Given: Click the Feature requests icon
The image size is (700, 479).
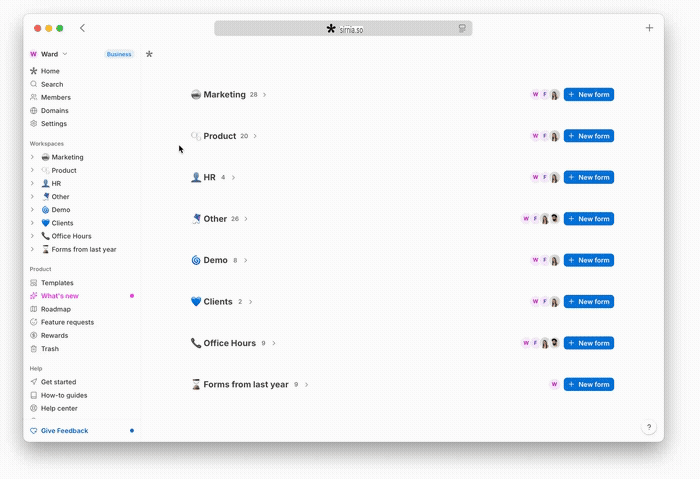Looking at the screenshot, I should click(33, 322).
